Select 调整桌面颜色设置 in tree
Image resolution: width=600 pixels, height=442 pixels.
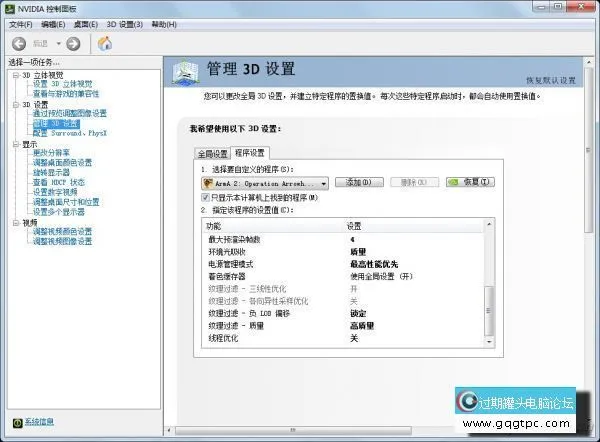(x=62, y=163)
